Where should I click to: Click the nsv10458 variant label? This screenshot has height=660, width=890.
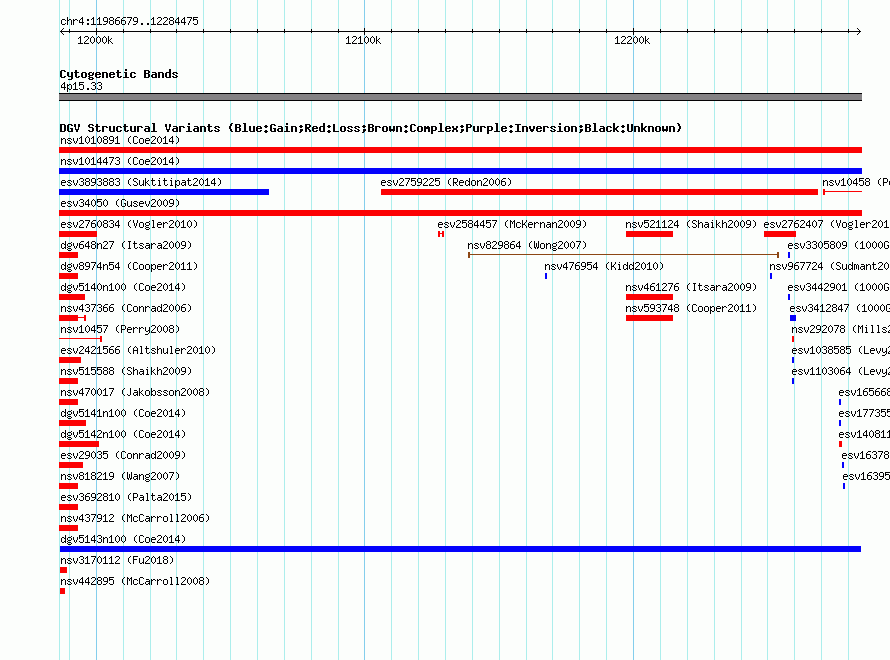(x=856, y=182)
